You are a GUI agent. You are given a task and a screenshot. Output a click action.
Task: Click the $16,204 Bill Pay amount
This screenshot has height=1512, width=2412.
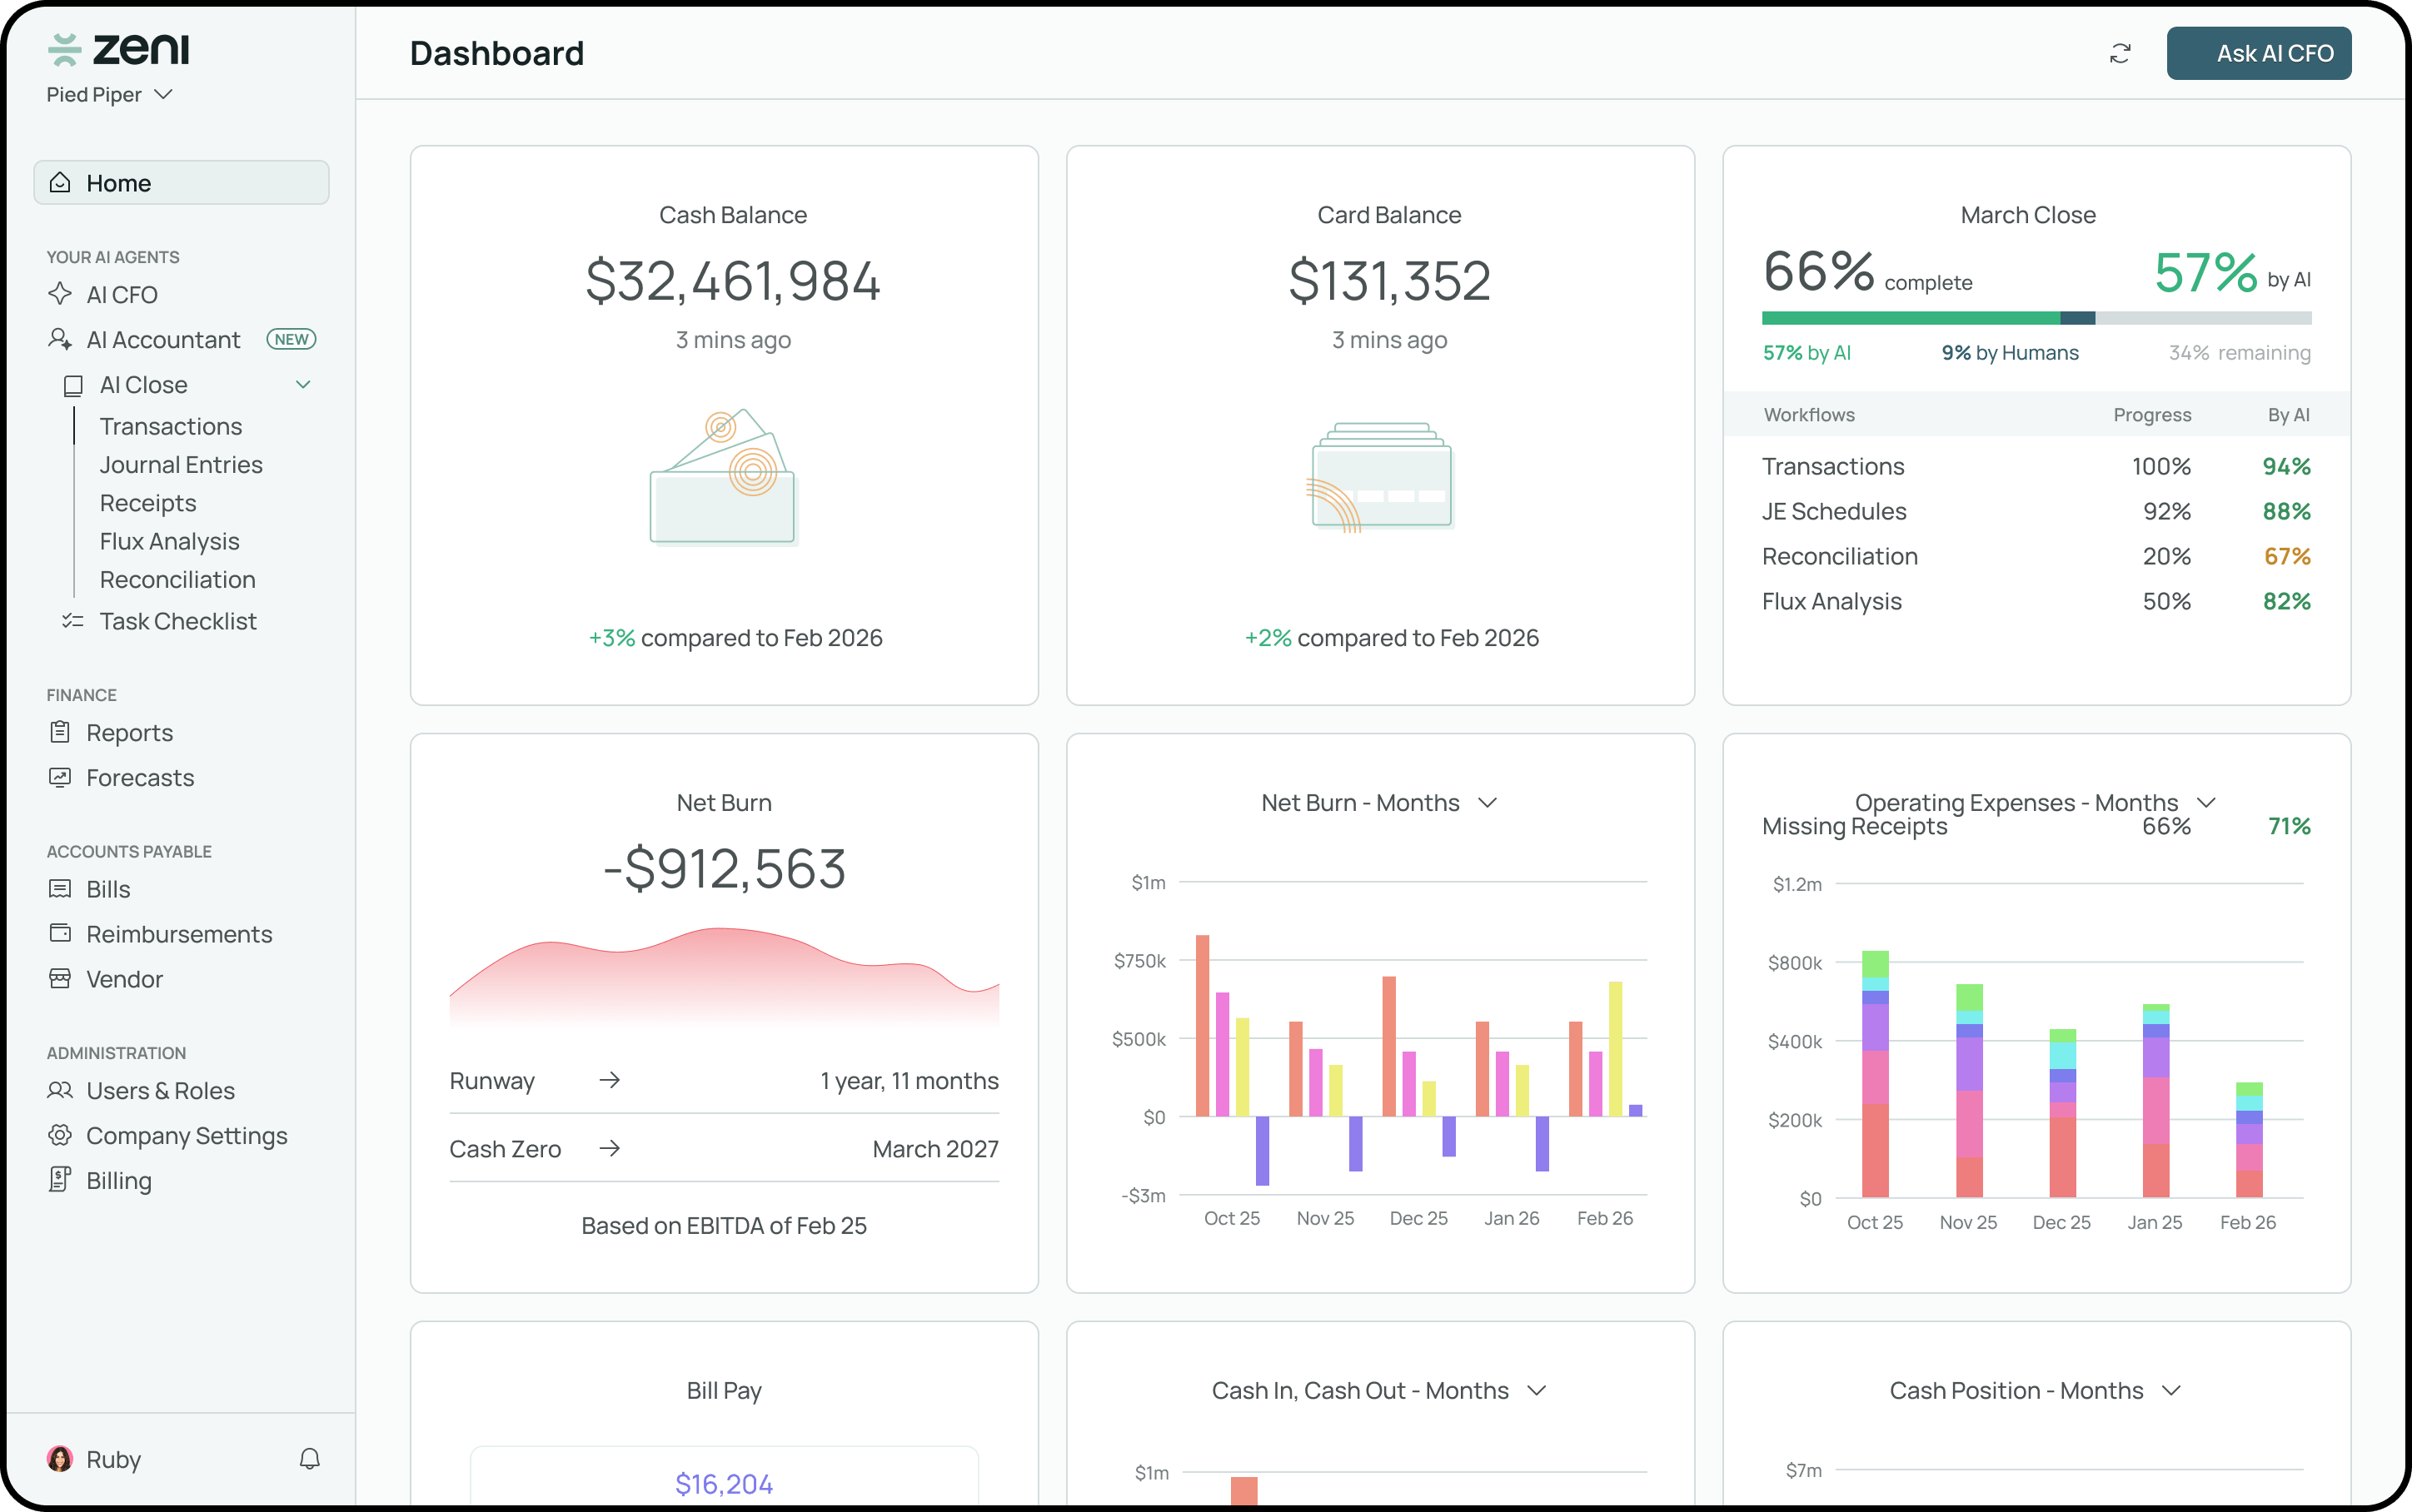click(724, 1483)
